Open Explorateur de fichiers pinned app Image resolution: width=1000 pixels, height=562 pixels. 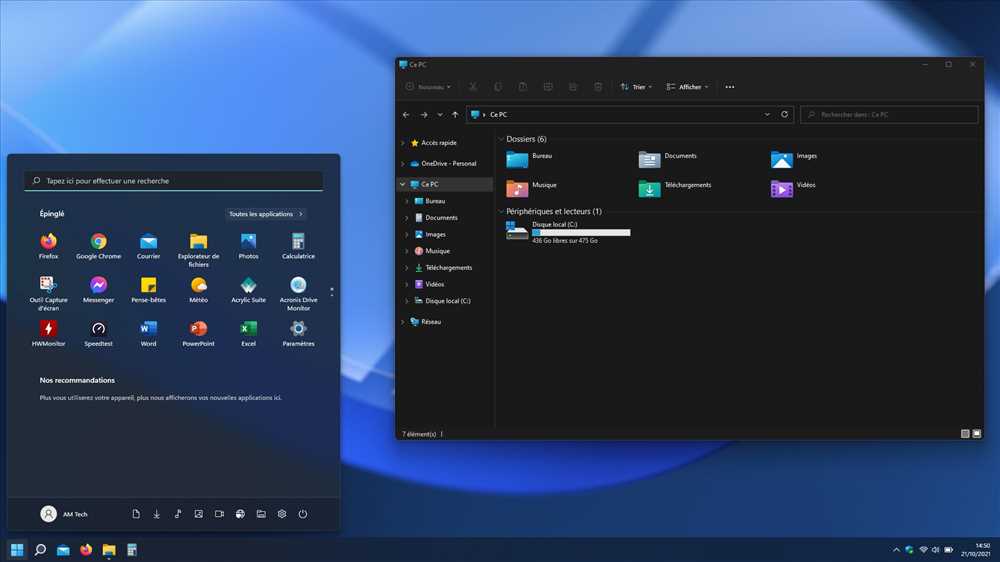[x=198, y=249]
